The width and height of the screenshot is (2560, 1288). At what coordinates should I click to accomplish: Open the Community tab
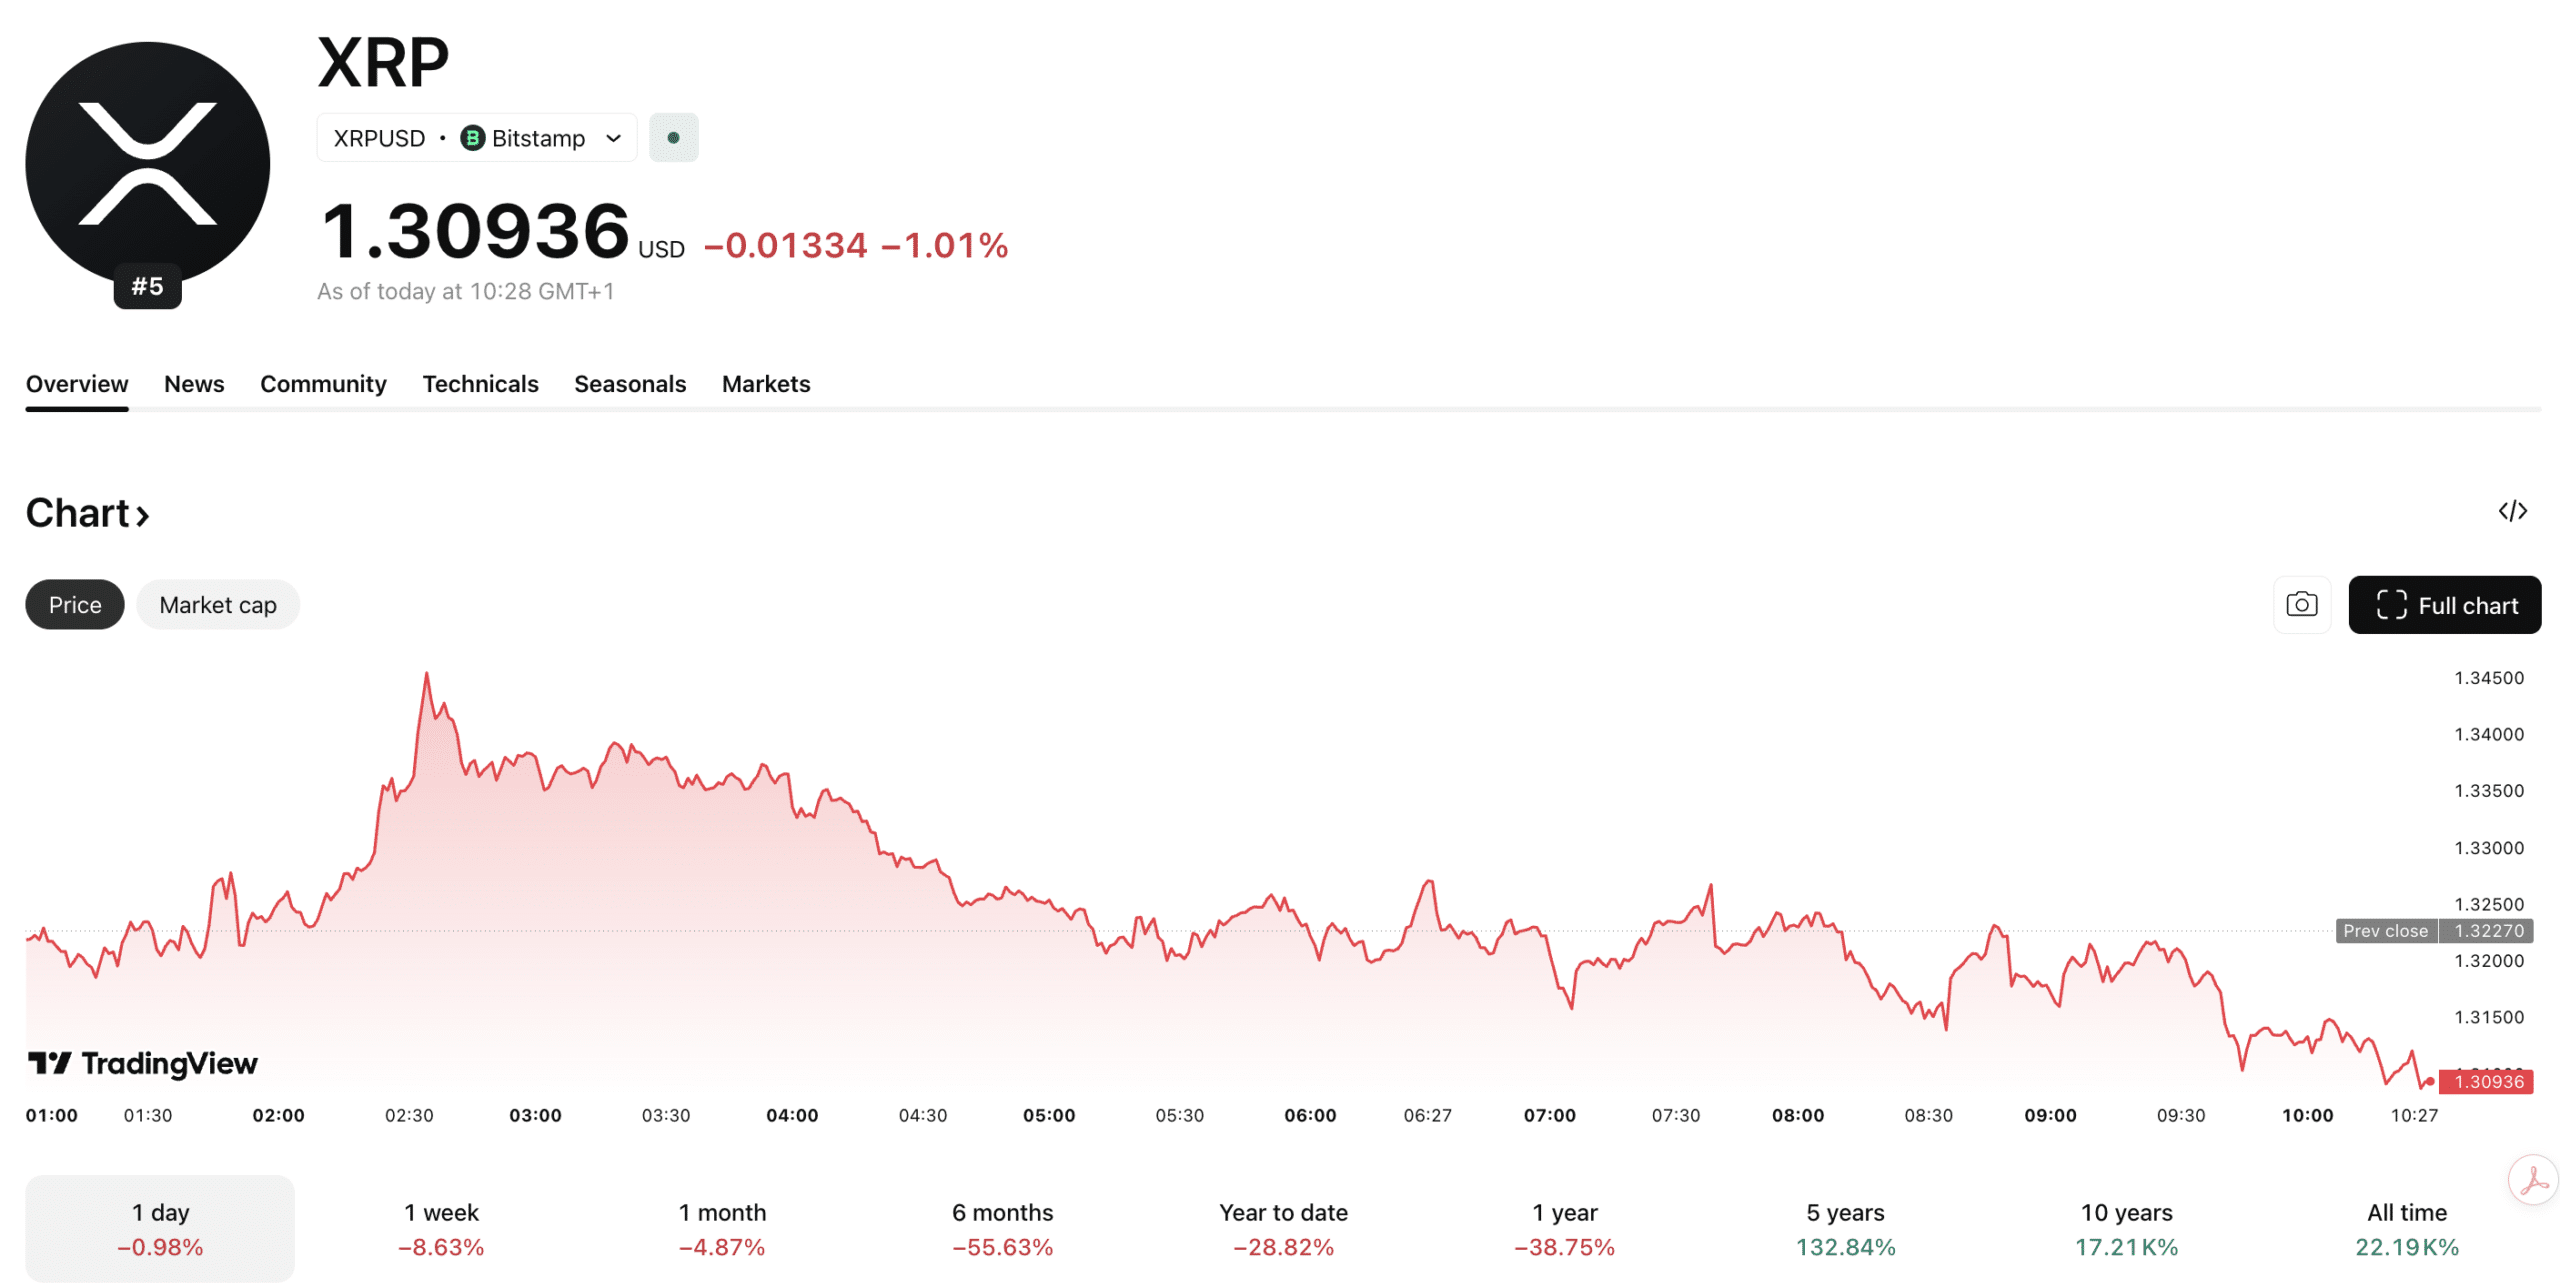[x=323, y=384]
